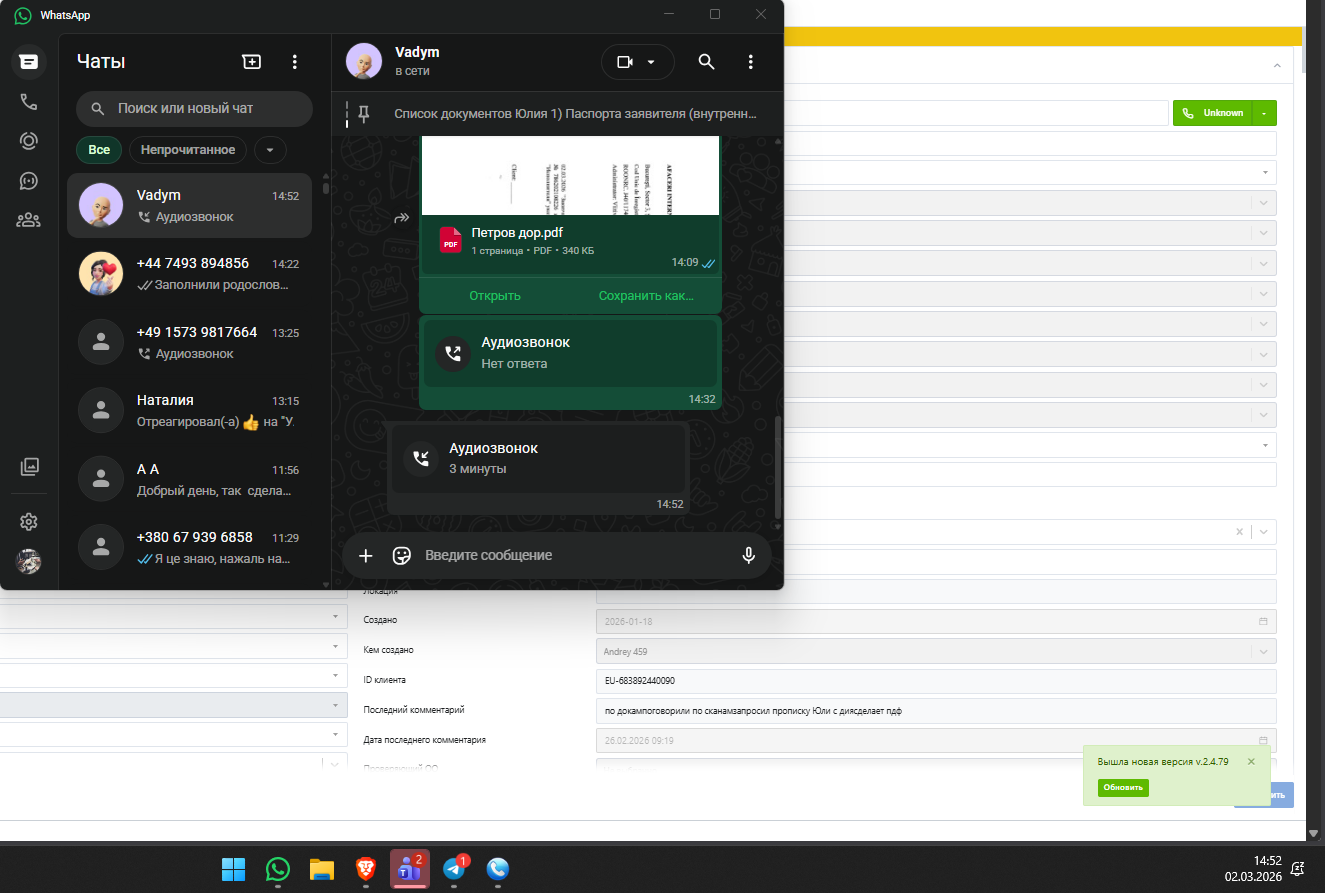This screenshot has height=893, width=1325.
Task: Open WhatsApp from the taskbar
Action: [x=278, y=869]
